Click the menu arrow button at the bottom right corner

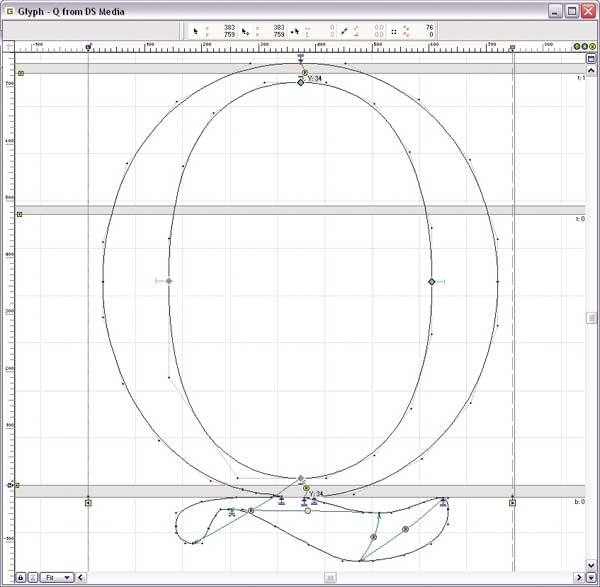(591, 577)
